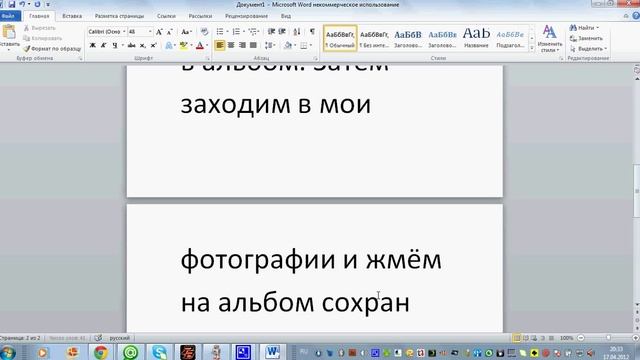This screenshot has width=640, height=360.
Task: Toggle italic К formatting
Action: (x=104, y=45)
